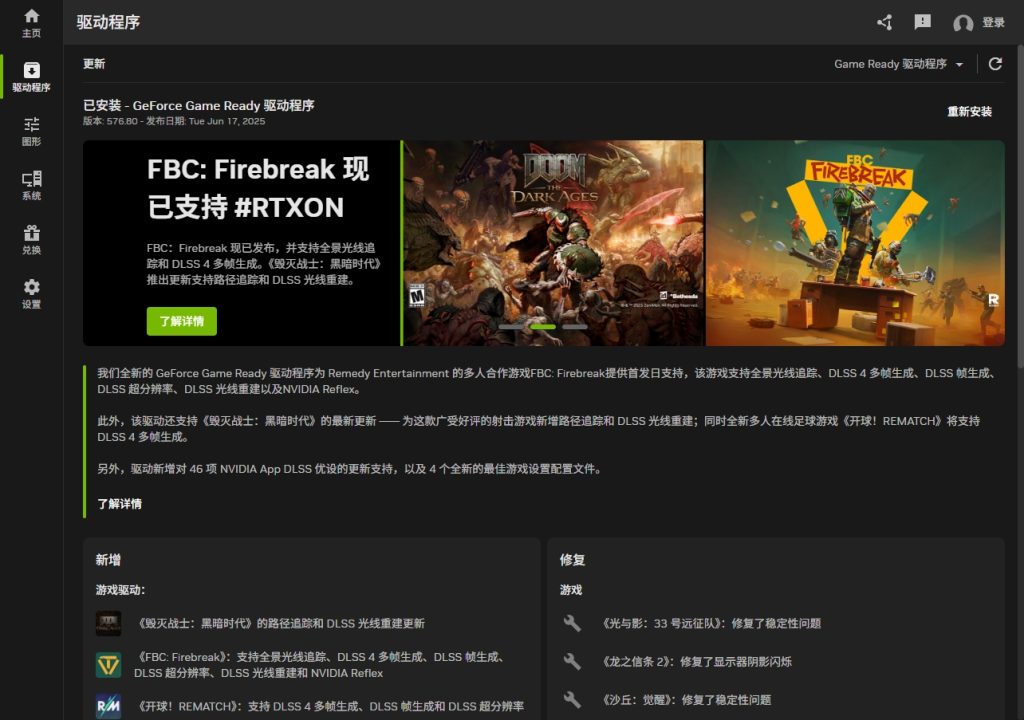Open the 兑换 redeem gift page
The image size is (1024, 720).
point(31,239)
